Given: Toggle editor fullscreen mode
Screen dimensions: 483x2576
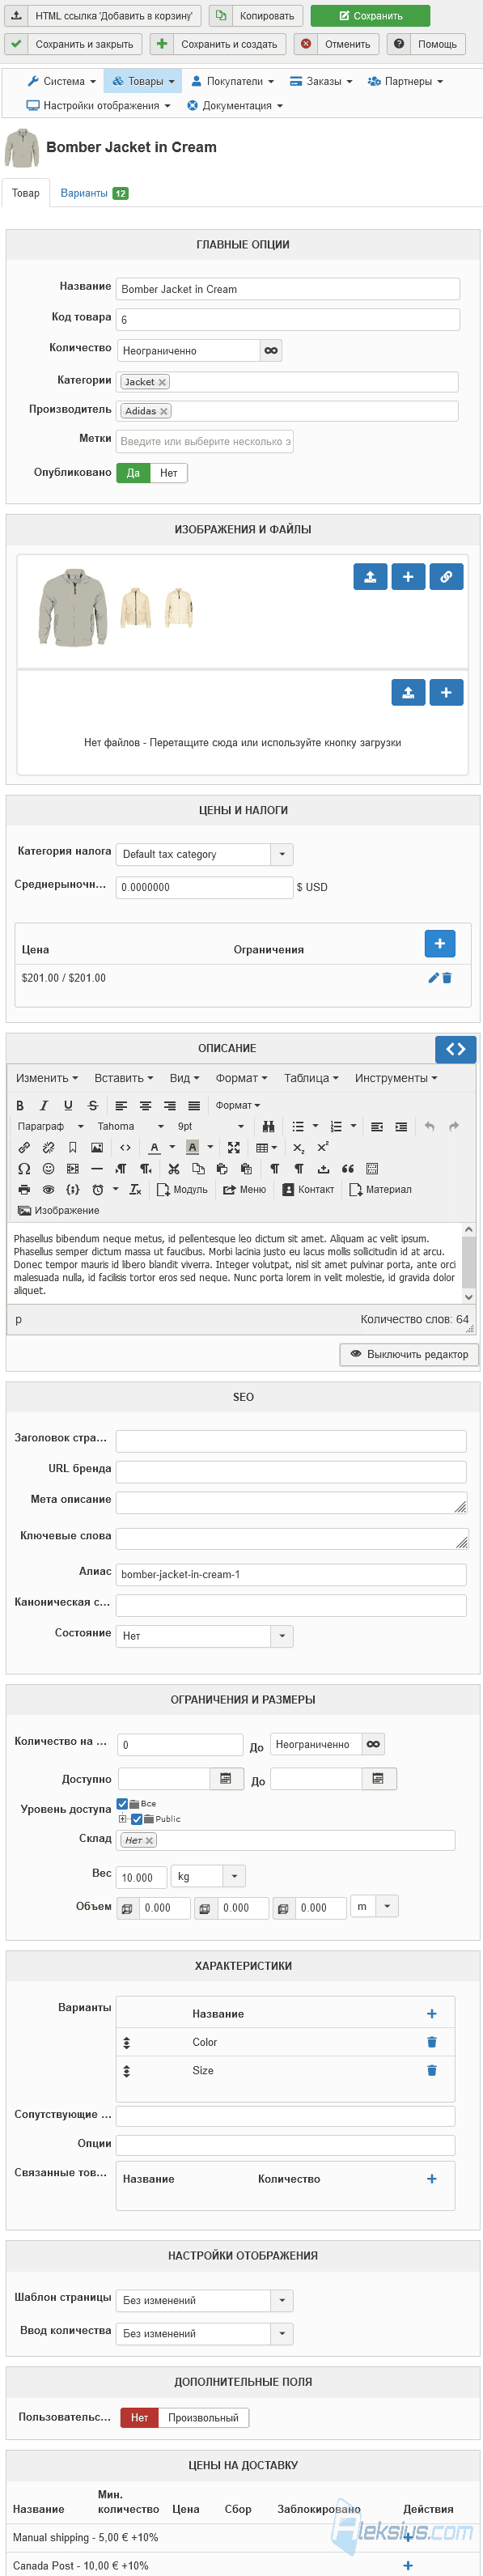Looking at the screenshot, I should pyautogui.click(x=234, y=1147).
